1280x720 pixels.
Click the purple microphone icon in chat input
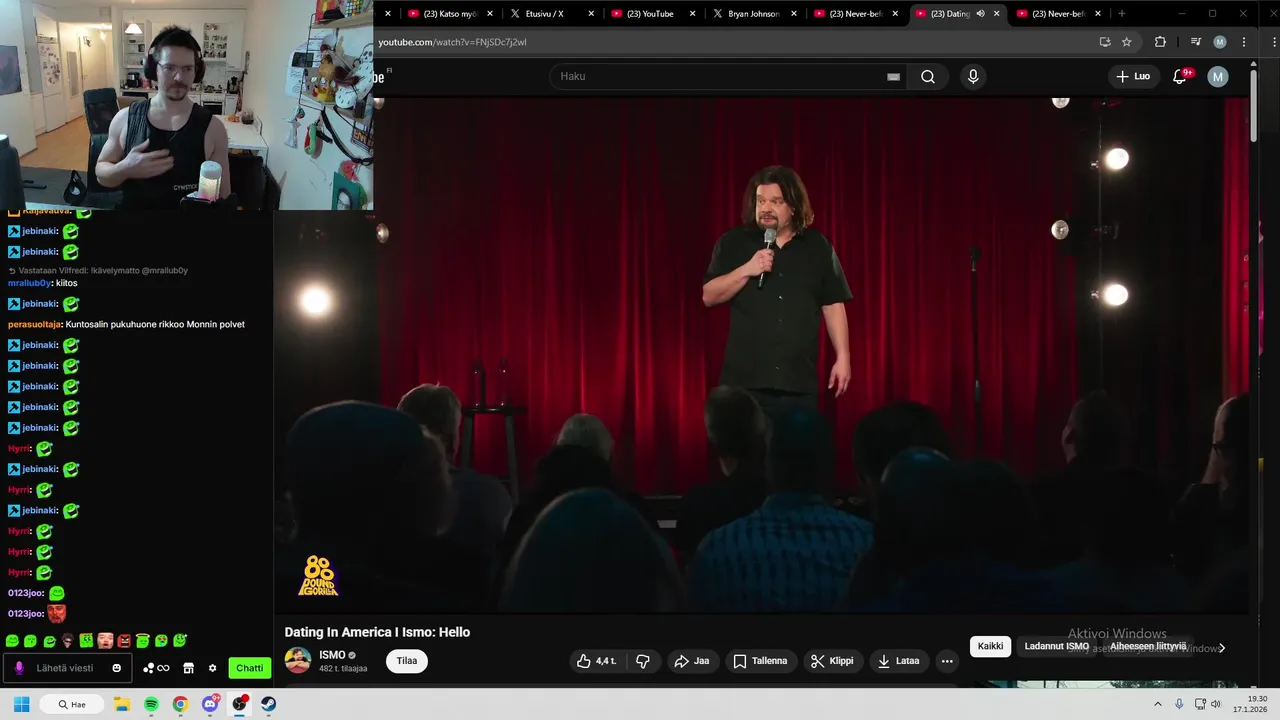coord(19,668)
